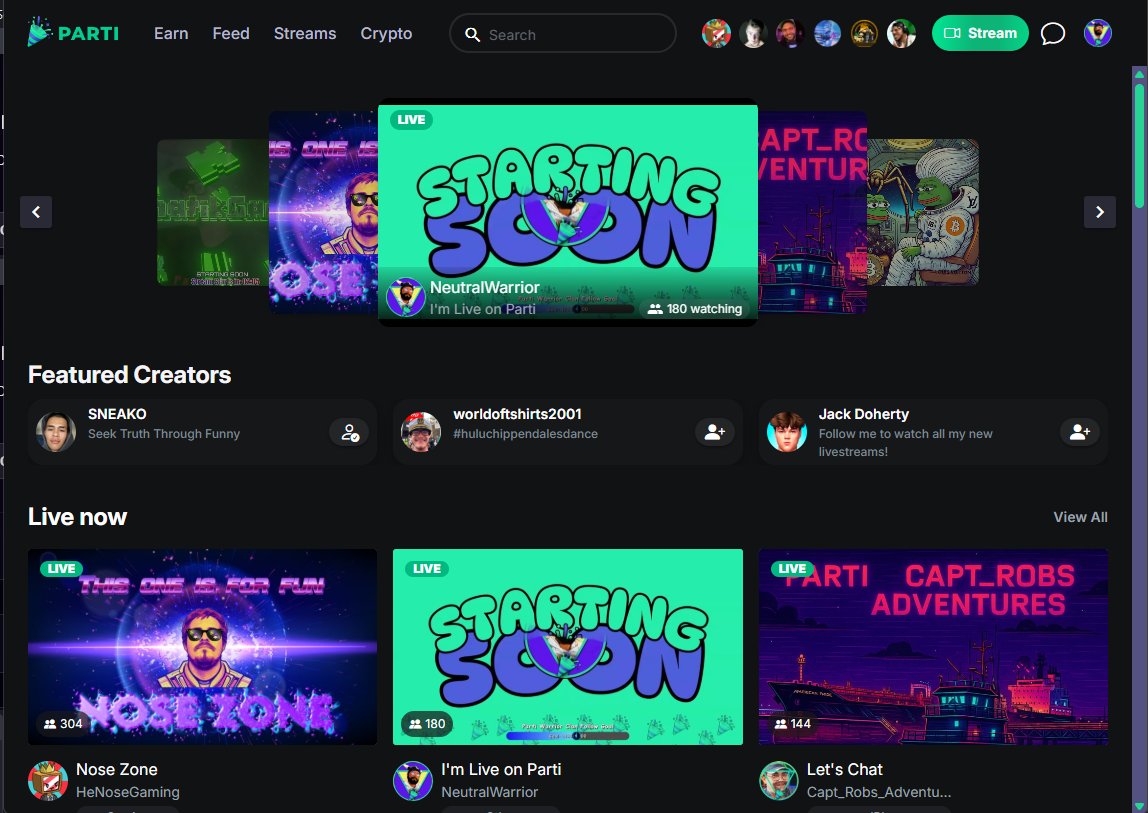Screen dimensions: 1148x813
Task: Open the Crypto menu item
Action: coord(386,34)
